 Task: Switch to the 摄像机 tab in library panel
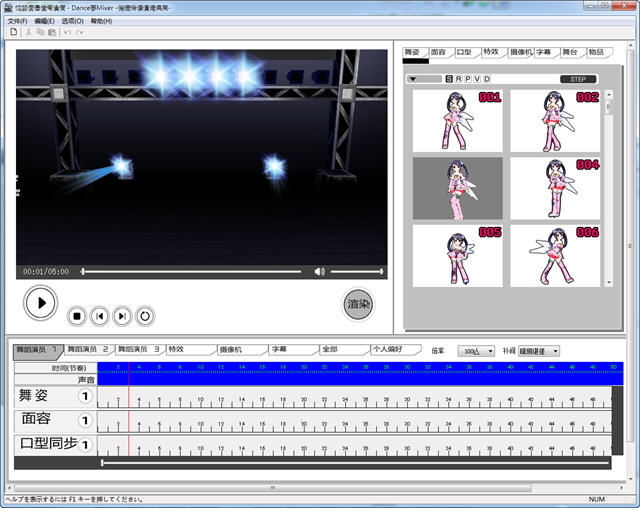click(x=518, y=52)
